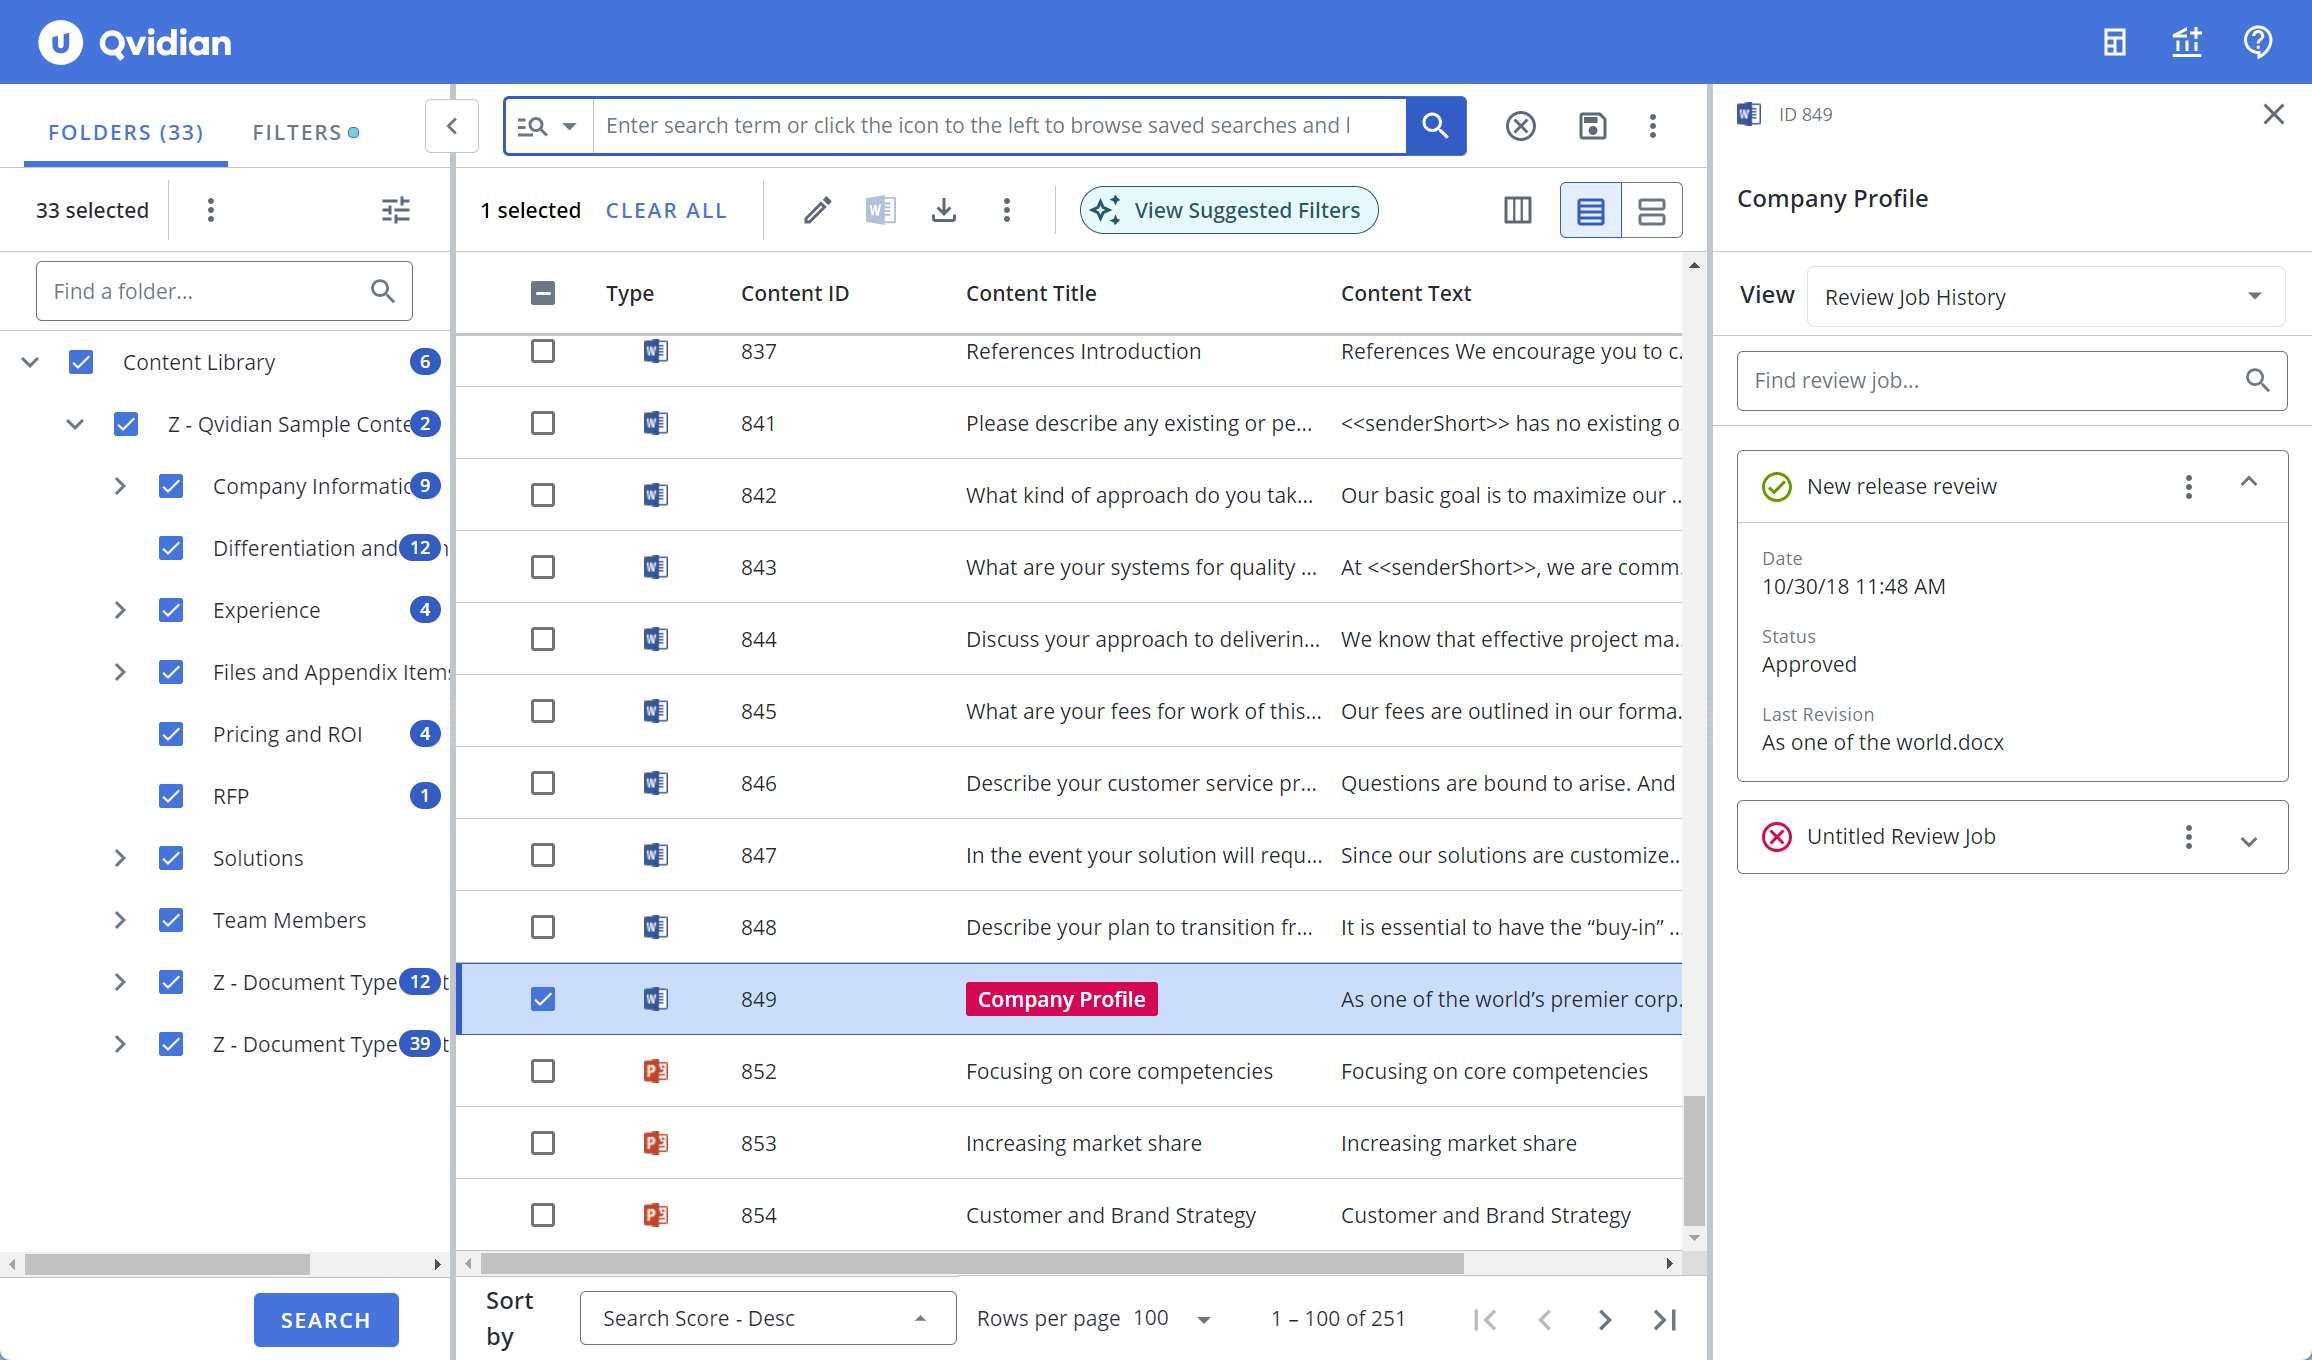
Task: Jump to the last results page
Action: coord(1665,1320)
